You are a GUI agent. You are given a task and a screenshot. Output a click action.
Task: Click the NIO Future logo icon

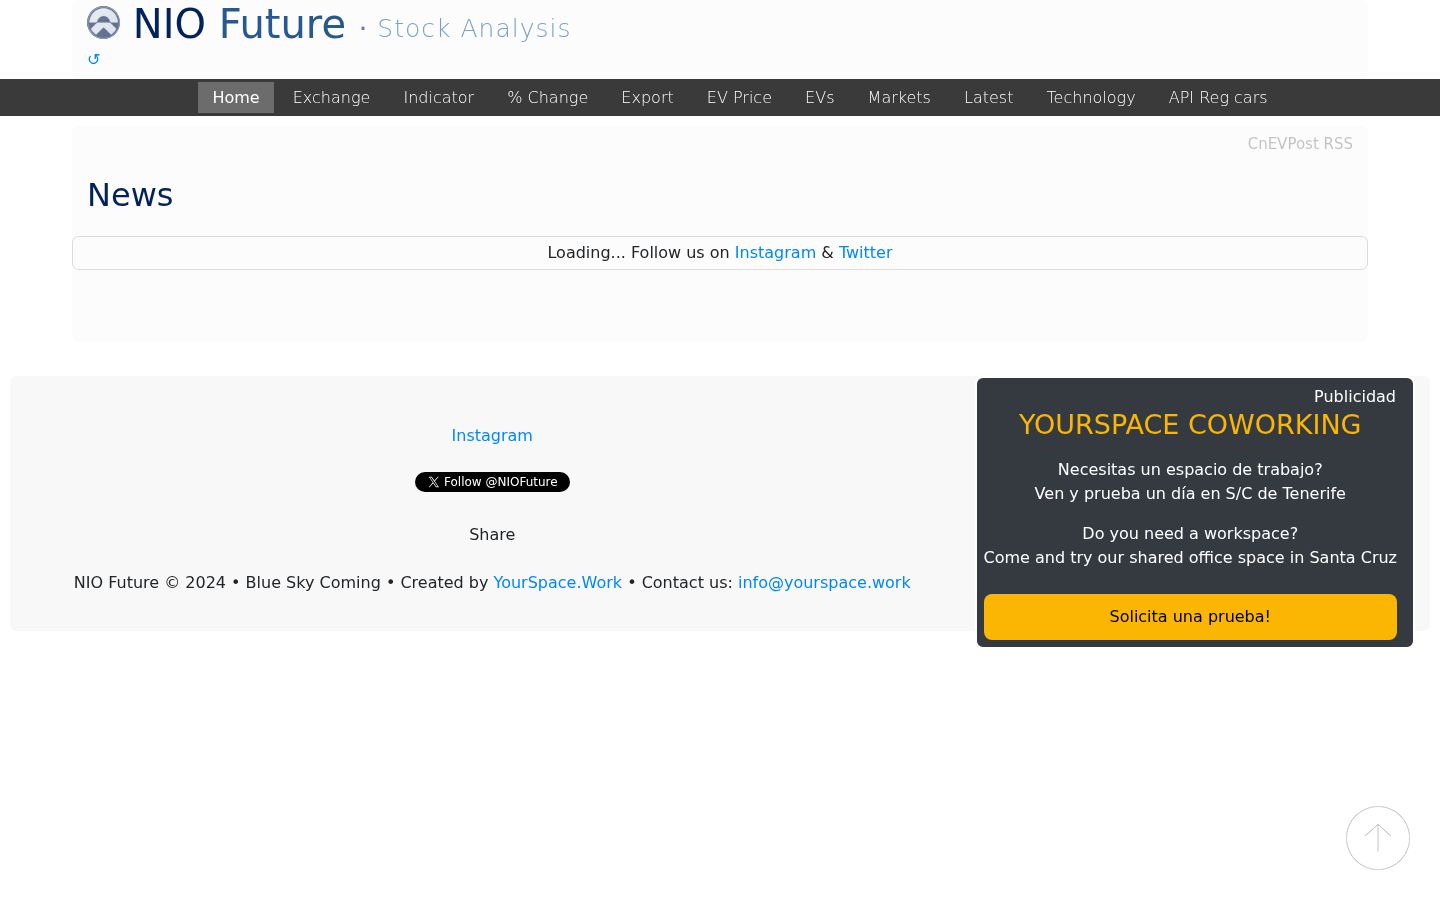(x=103, y=23)
